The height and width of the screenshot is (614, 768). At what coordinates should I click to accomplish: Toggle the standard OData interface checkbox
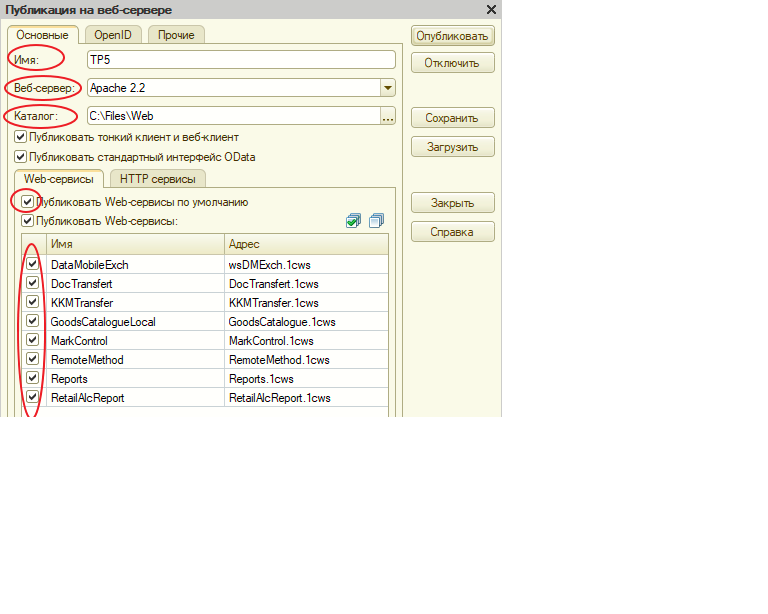[x=21, y=157]
